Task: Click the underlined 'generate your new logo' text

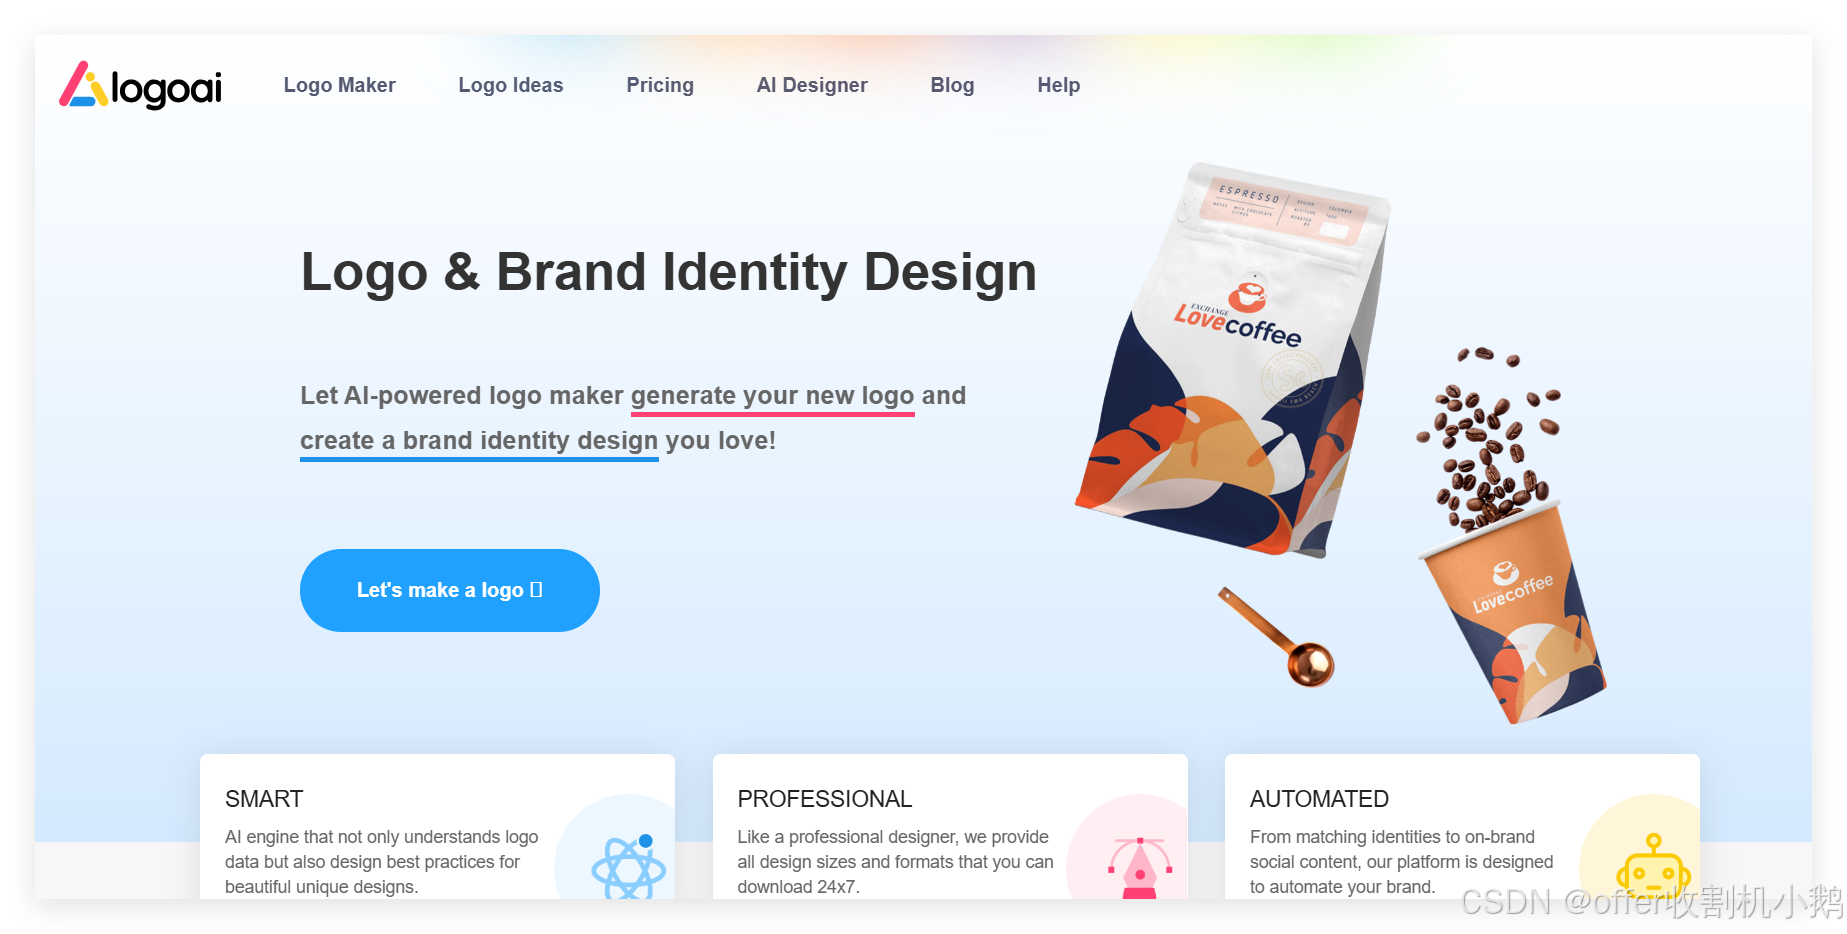Action: [x=772, y=396]
